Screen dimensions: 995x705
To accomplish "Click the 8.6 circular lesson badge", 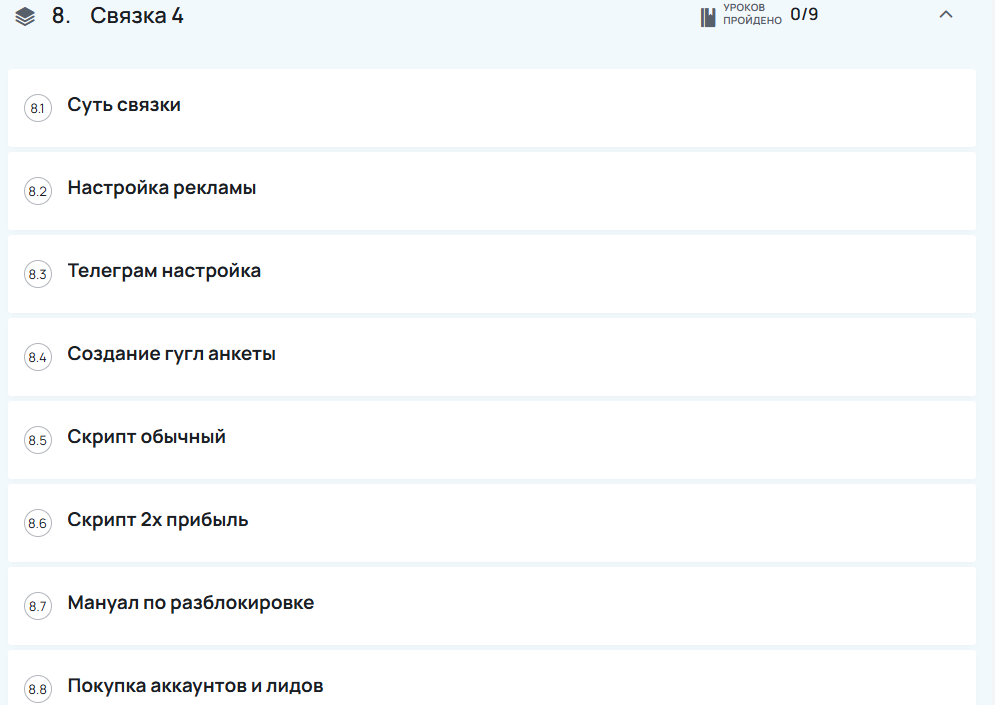I will (x=37, y=523).
